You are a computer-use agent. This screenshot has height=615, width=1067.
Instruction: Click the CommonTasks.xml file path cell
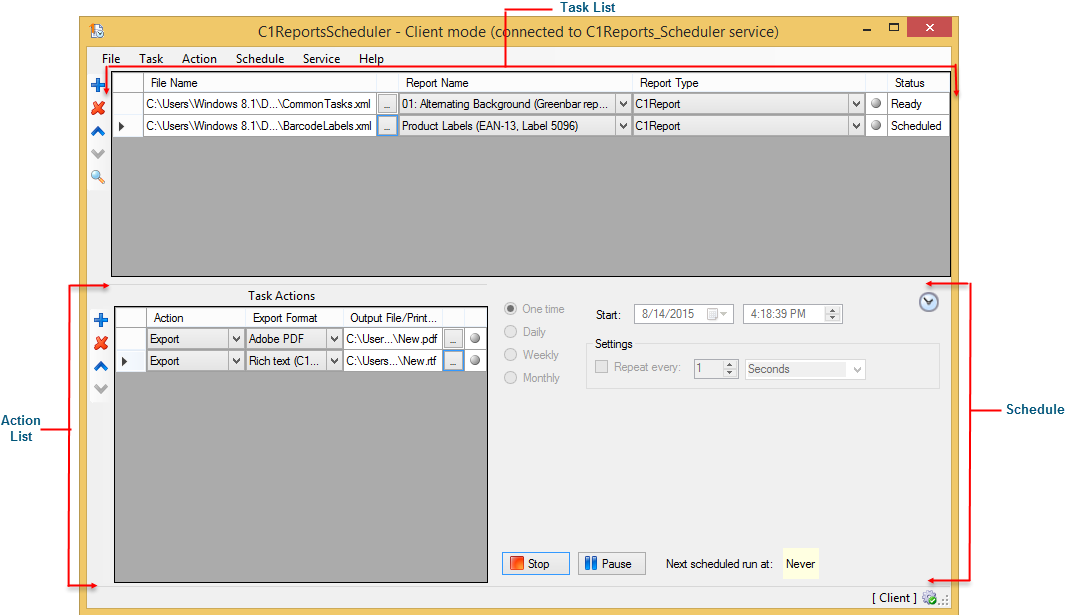[260, 104]
